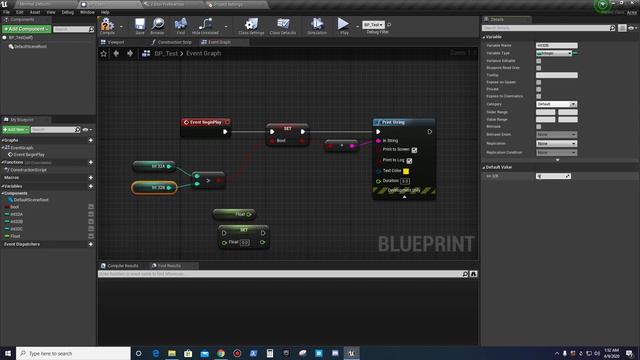The height and width of the screenshot is (360, 640).
Task: Open Chrome from the taskbar
Action: (x=221, y=353)
